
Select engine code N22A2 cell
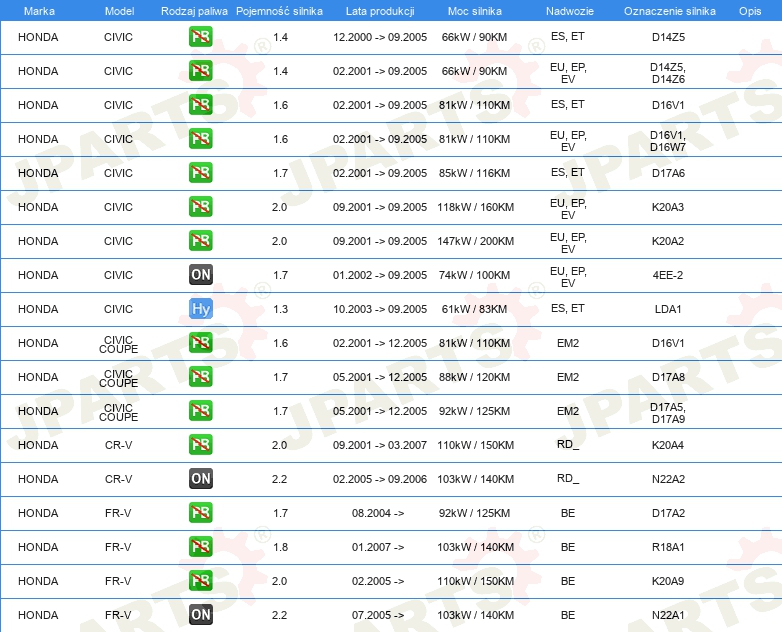(668, 479)
